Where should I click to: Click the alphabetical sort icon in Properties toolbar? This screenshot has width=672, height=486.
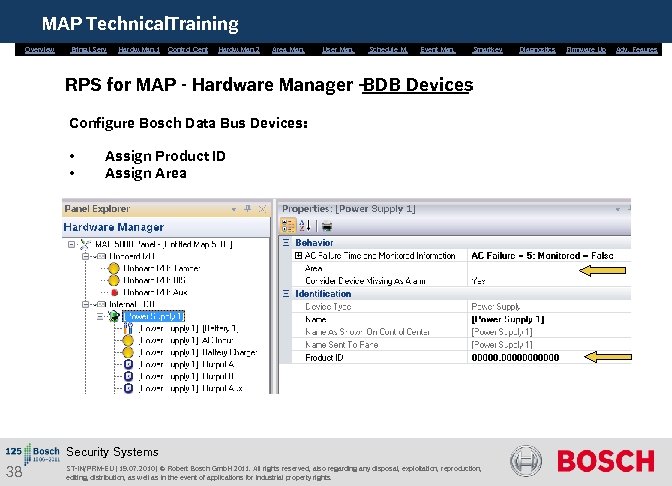click(x=305, y=226)
